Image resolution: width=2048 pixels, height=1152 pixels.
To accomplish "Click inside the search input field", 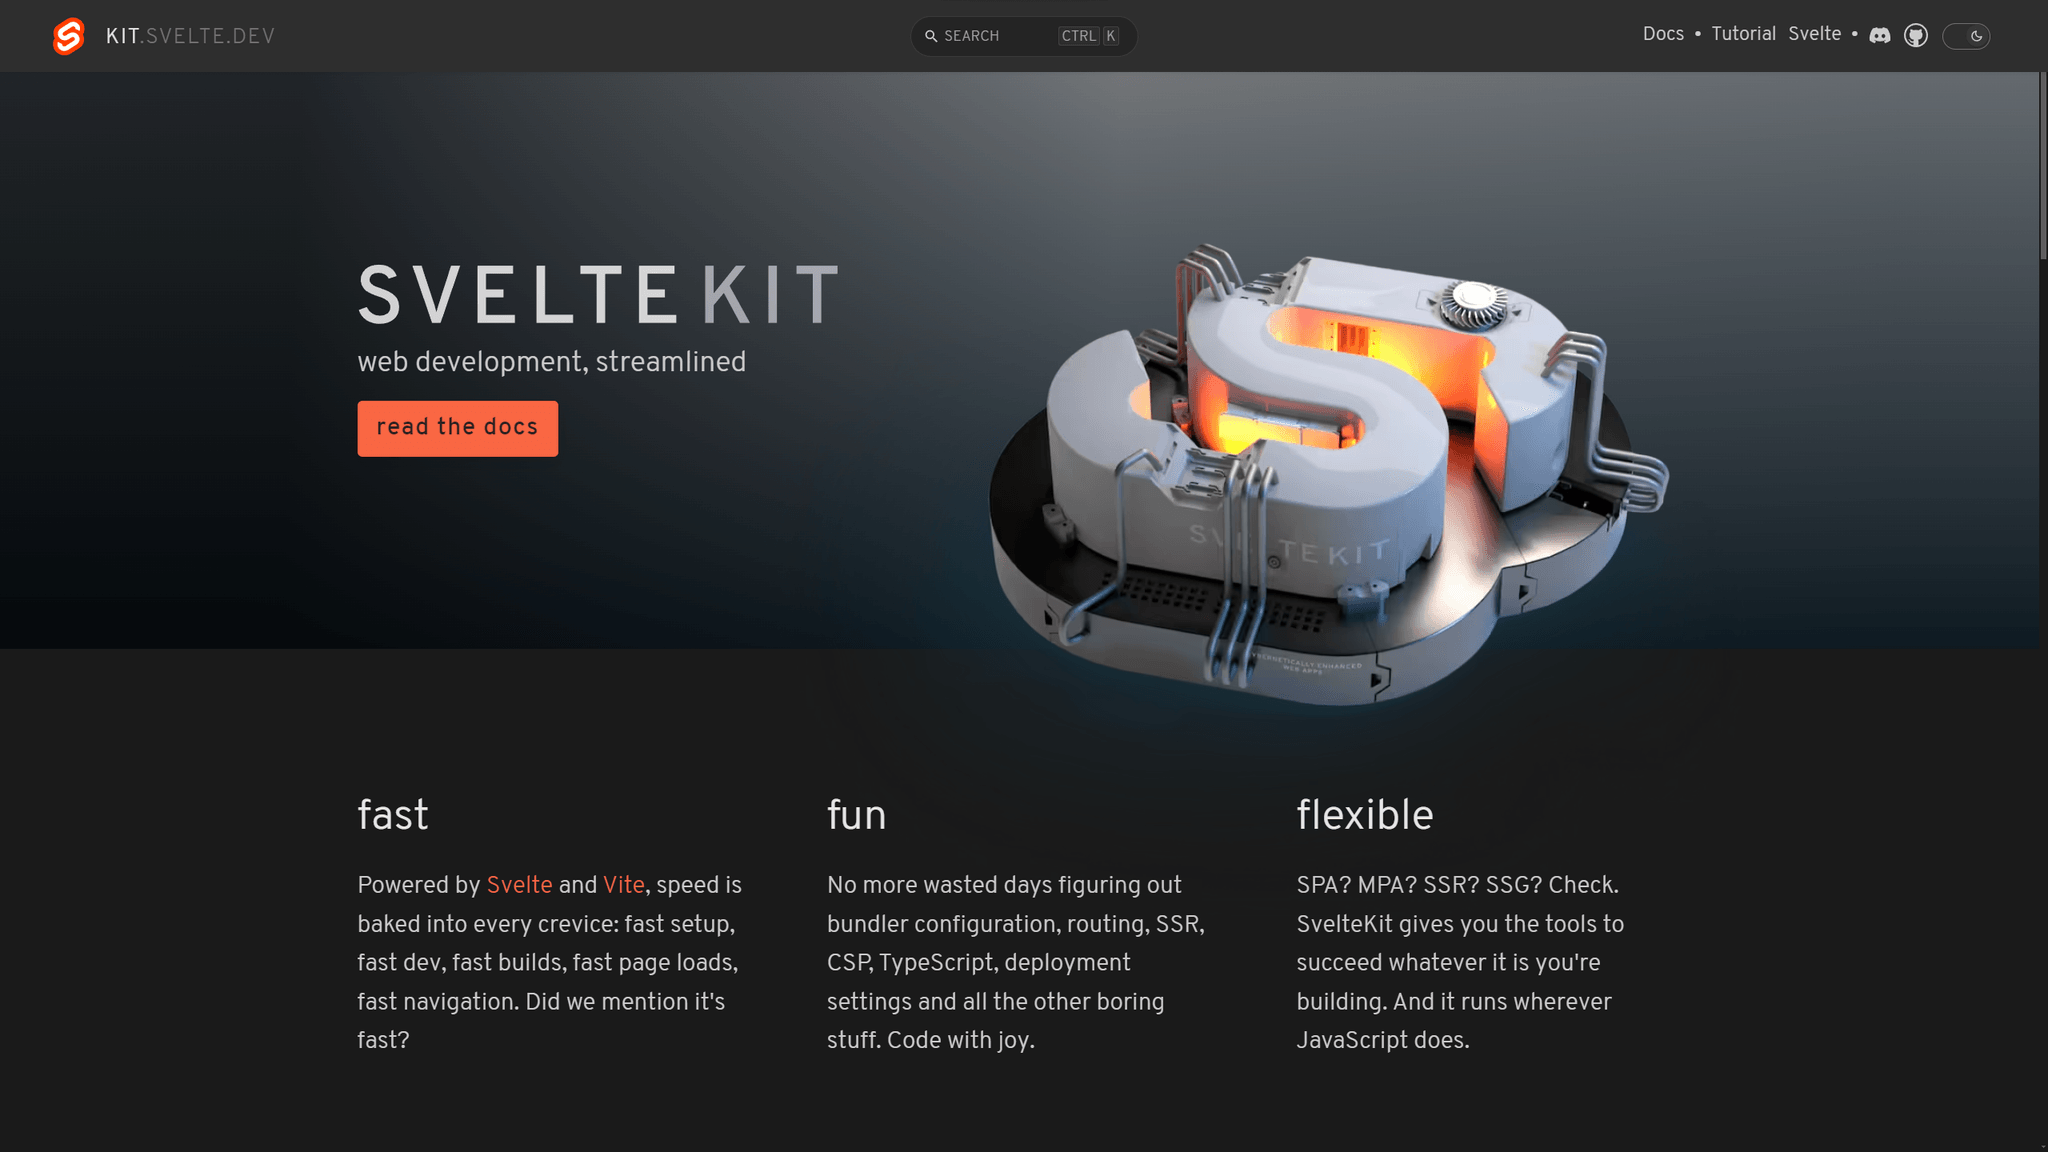I will coord(1024,35).
